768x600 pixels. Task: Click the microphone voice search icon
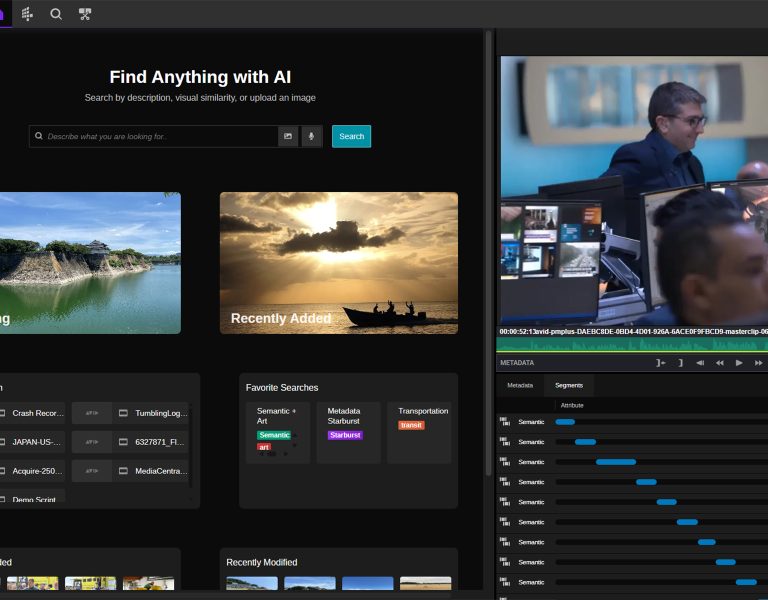[x=311, y=136]
